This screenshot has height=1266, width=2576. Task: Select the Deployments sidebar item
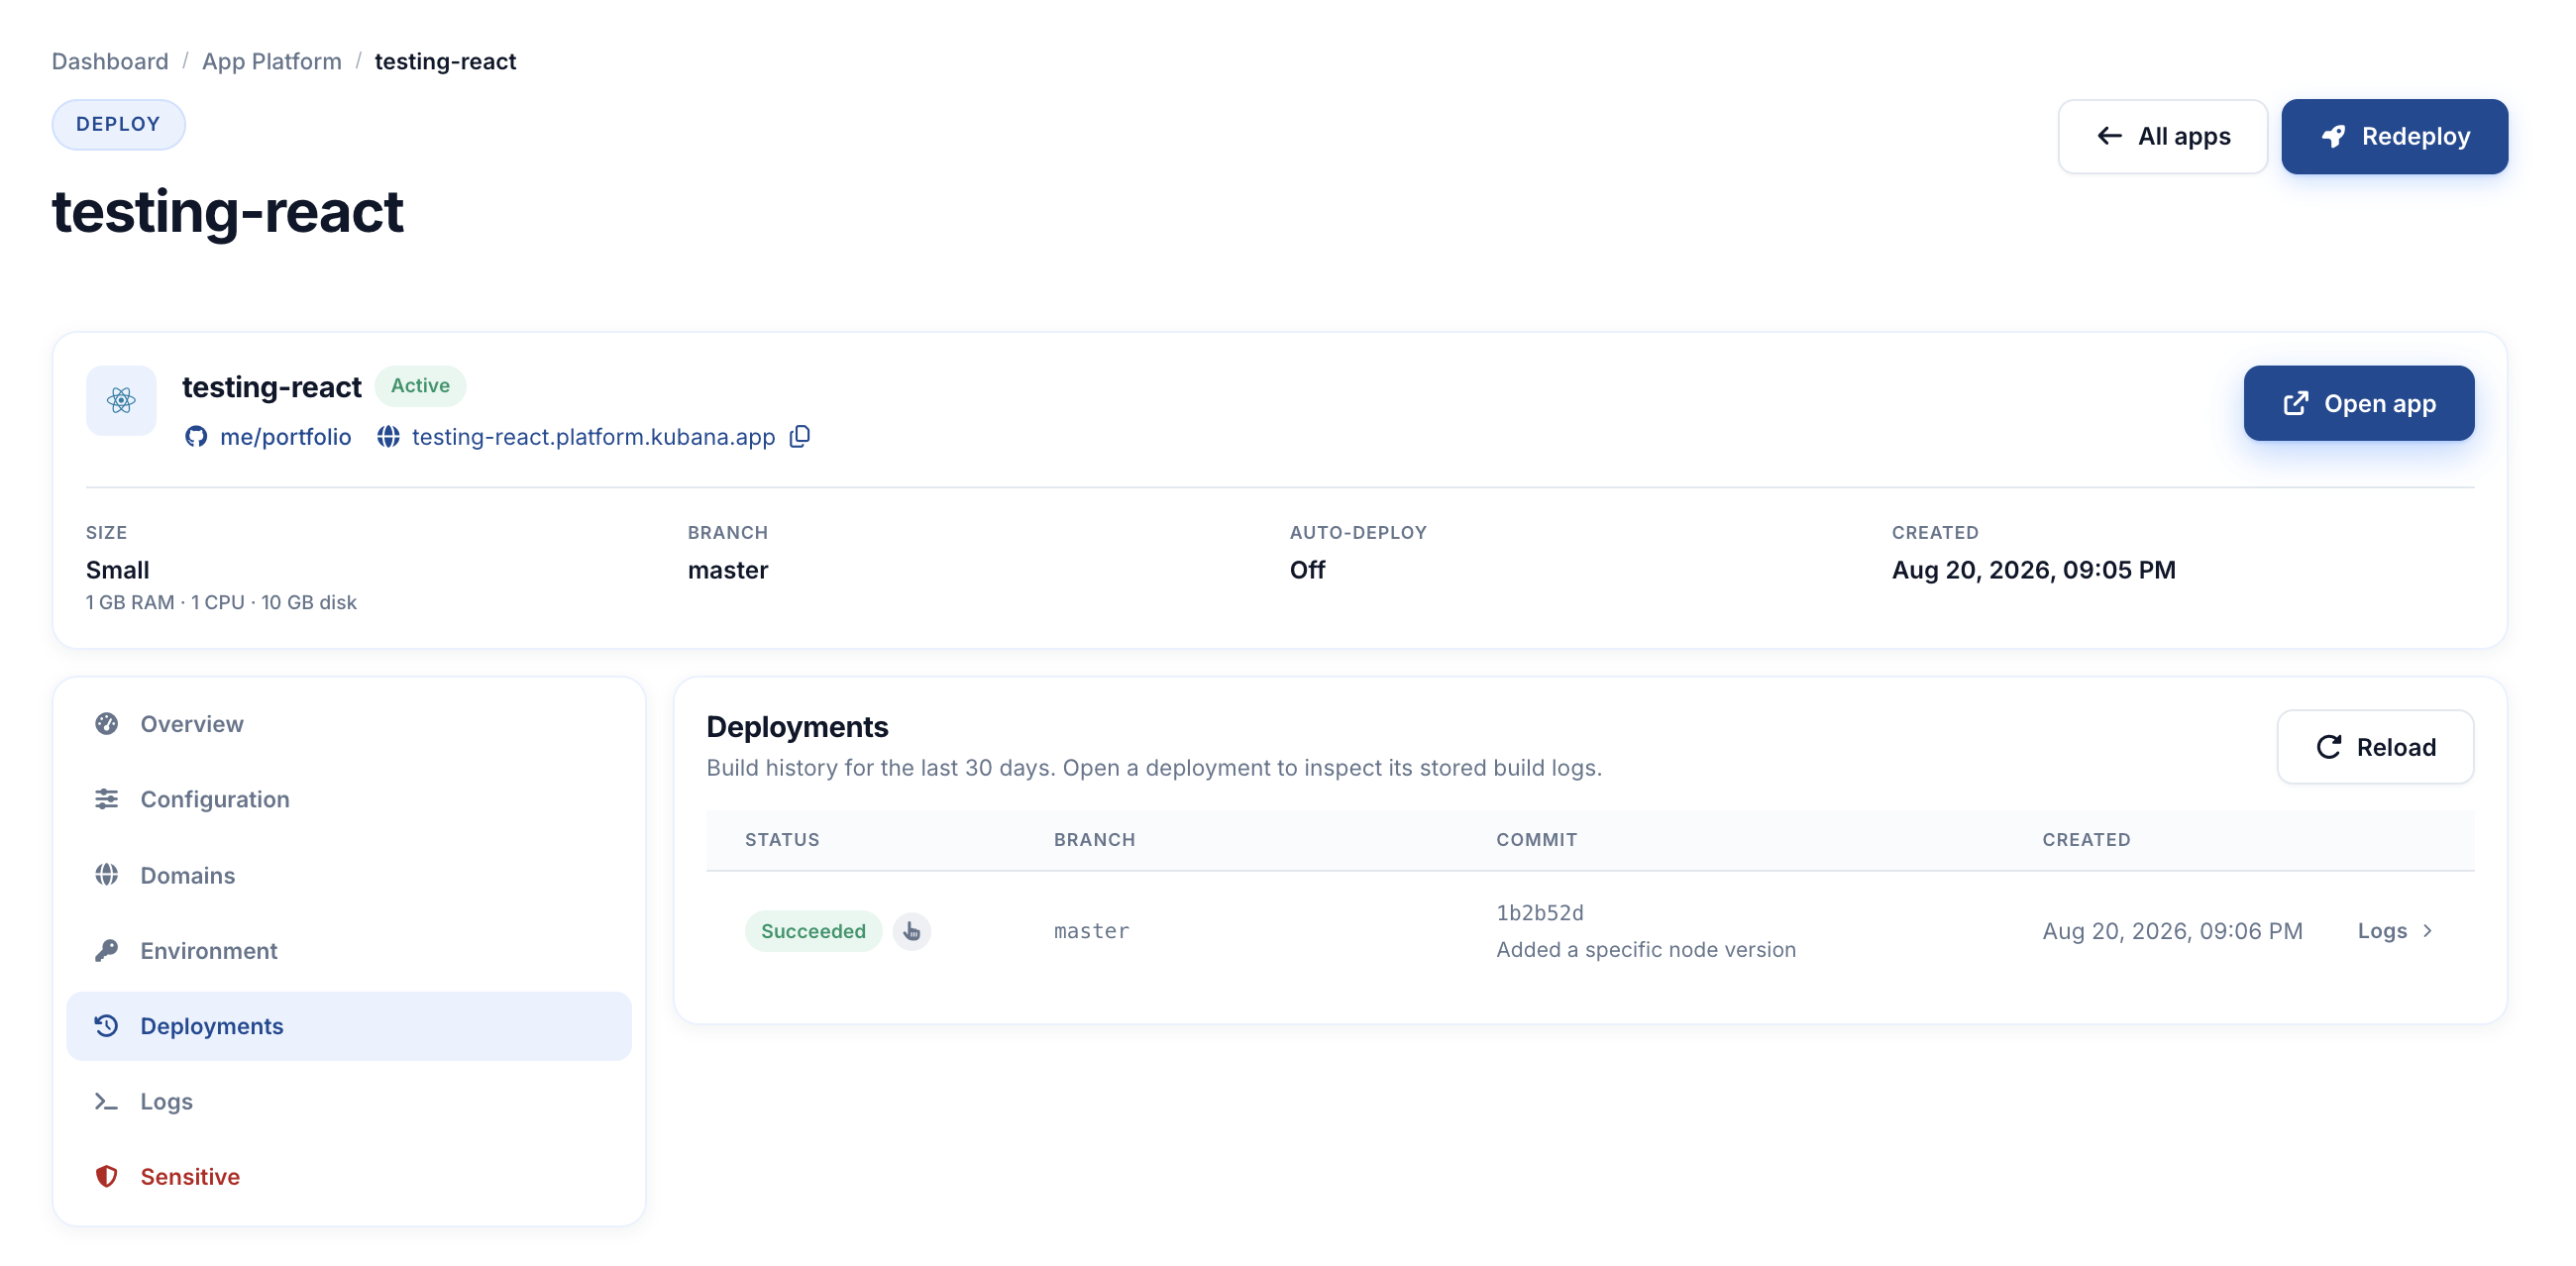349,1026
